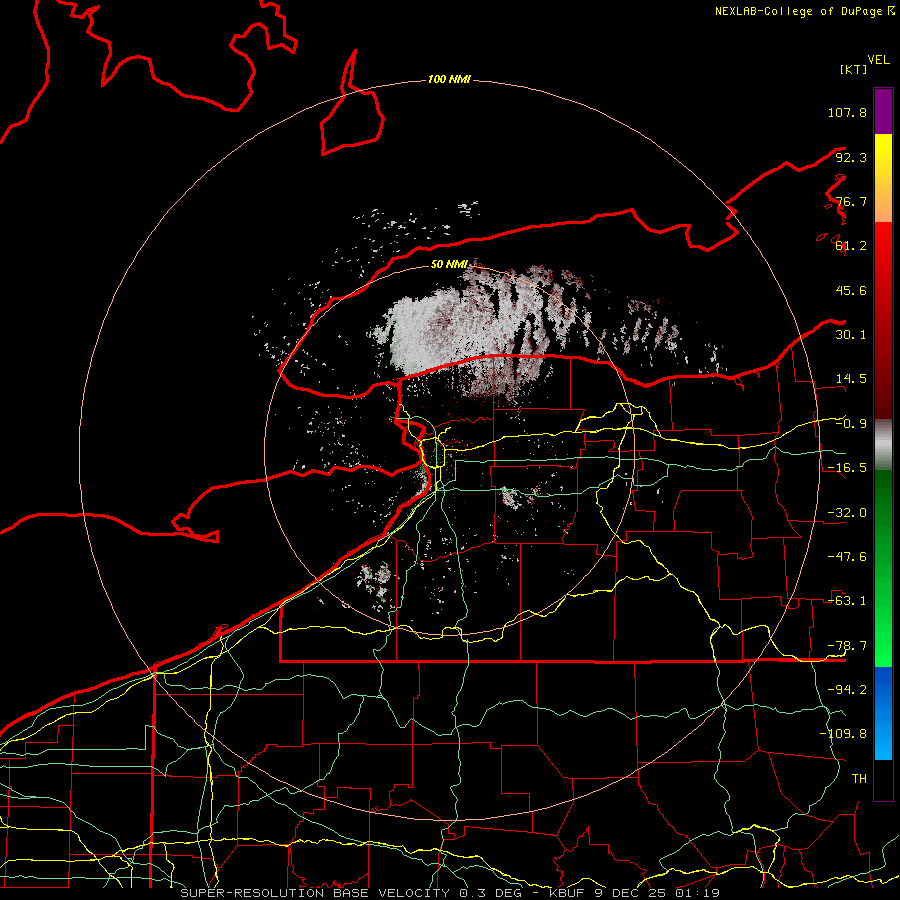Select the 30.1 velocity scale value

(x=851, y=335)
